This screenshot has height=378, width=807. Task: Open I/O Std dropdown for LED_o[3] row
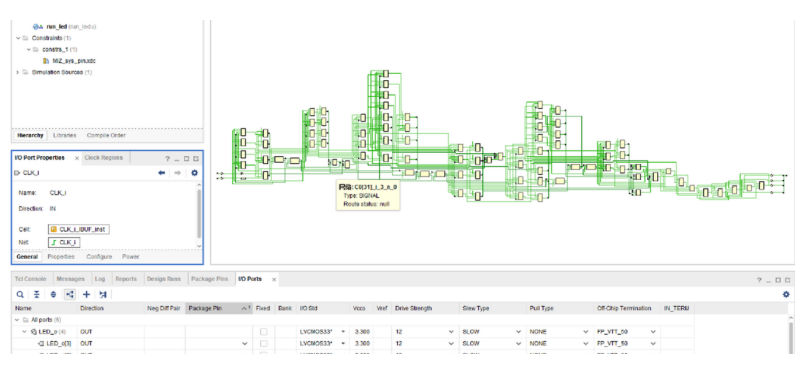coord(343,343)
